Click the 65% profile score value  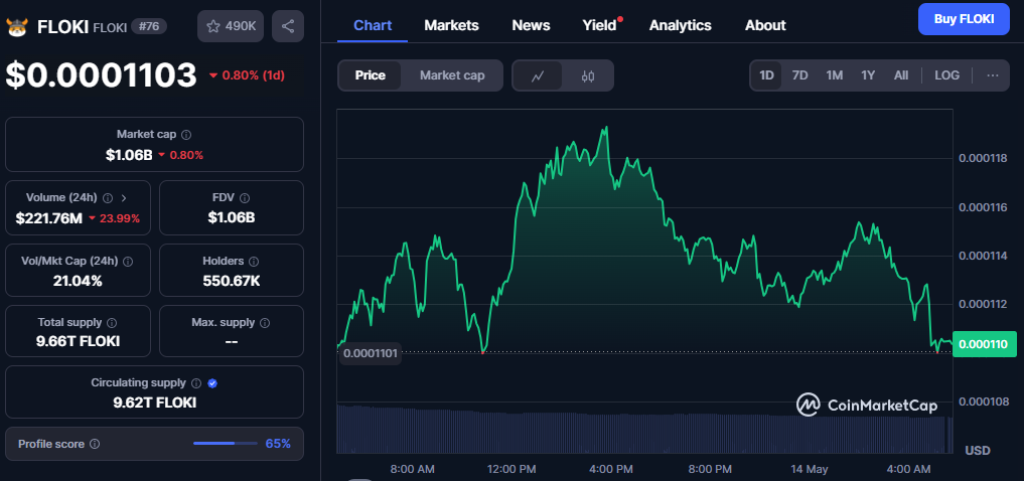point(278,444)
